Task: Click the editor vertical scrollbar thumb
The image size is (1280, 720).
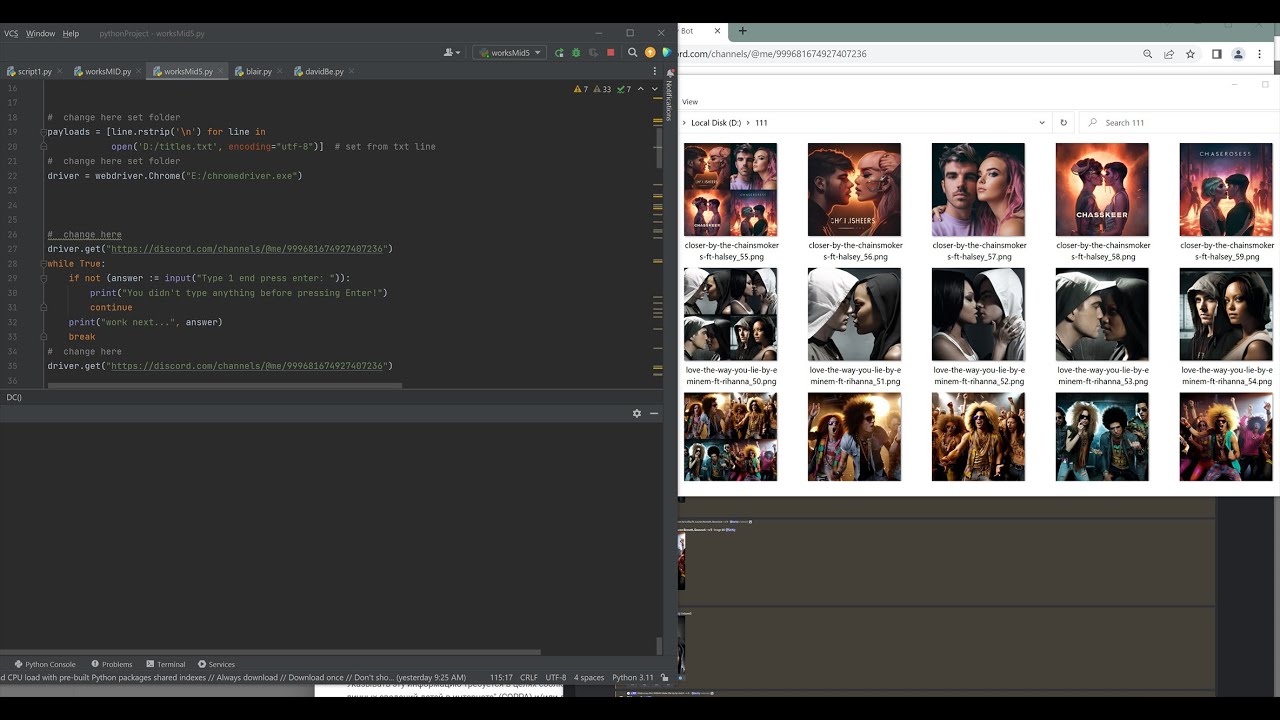Action: (x=659, y=147)
